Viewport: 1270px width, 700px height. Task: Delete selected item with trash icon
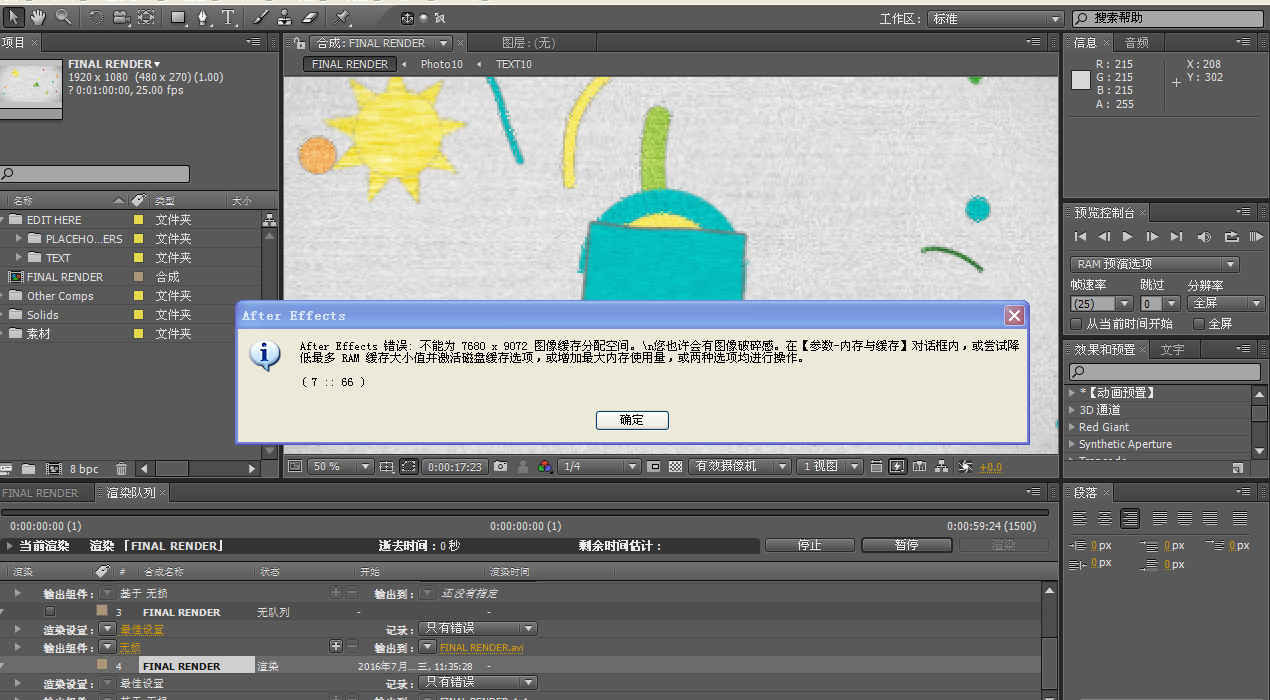[x=121, y=468]
